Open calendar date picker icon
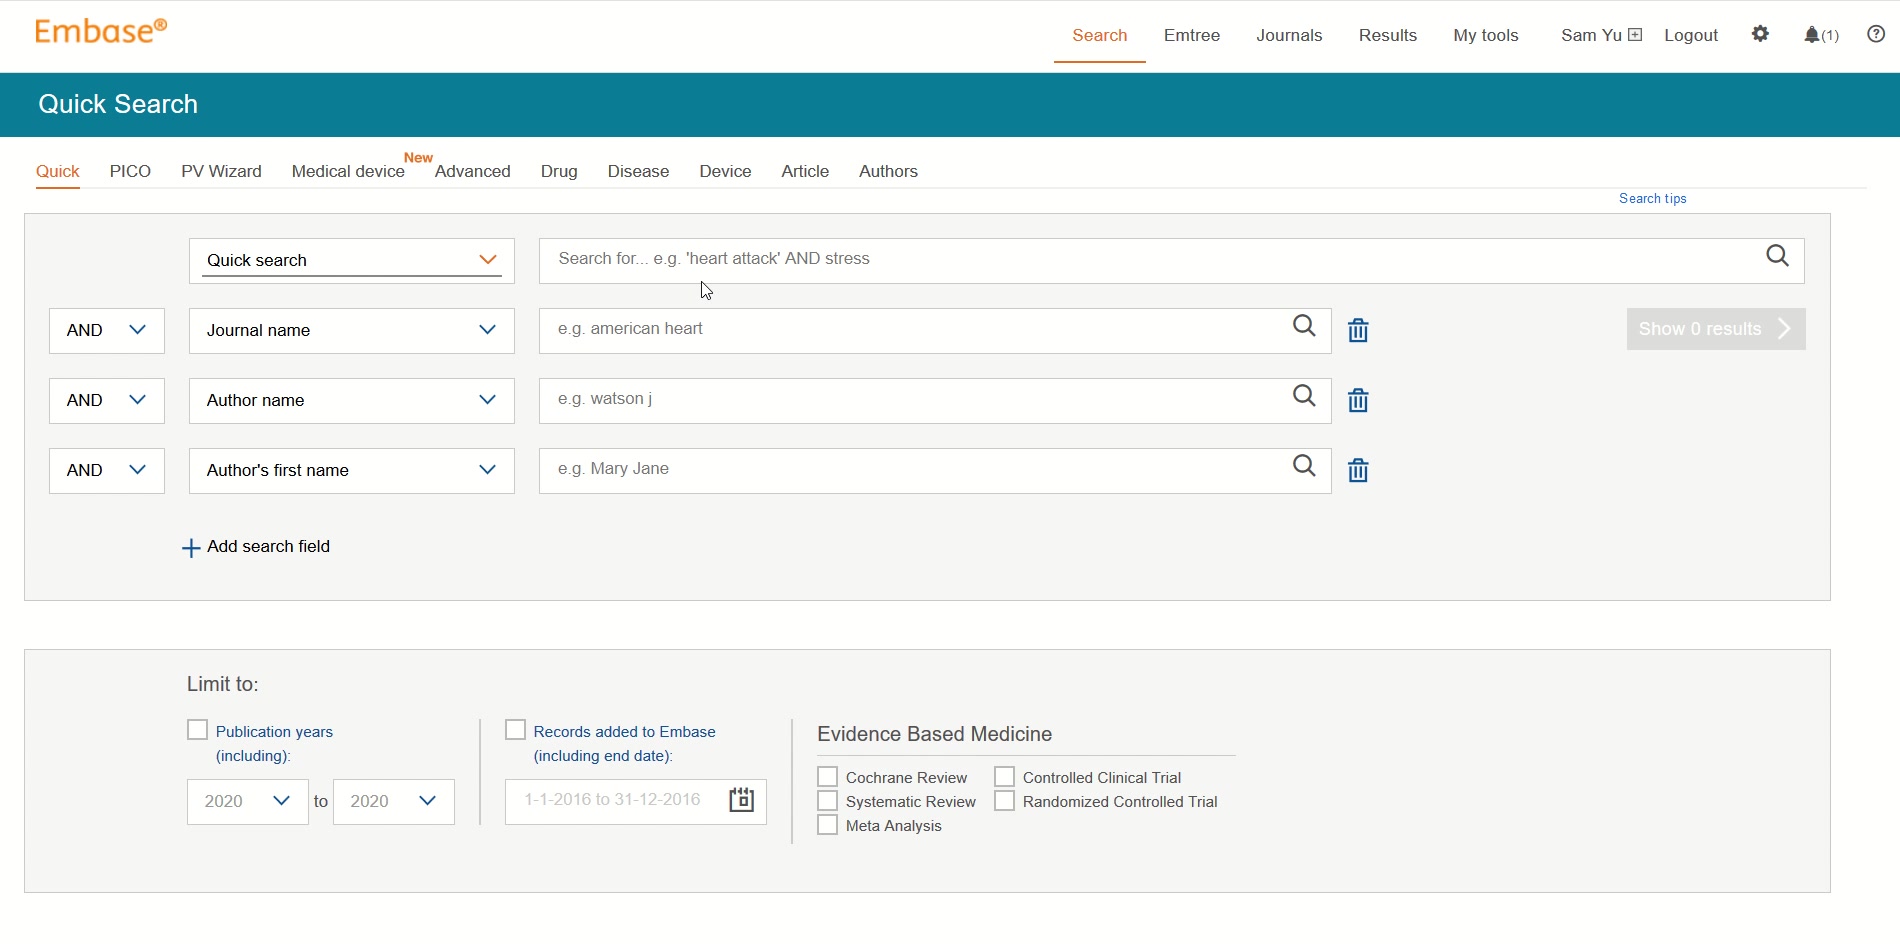Image resolution: width=1900 pixels, height=944 pixels. (741, 800)
